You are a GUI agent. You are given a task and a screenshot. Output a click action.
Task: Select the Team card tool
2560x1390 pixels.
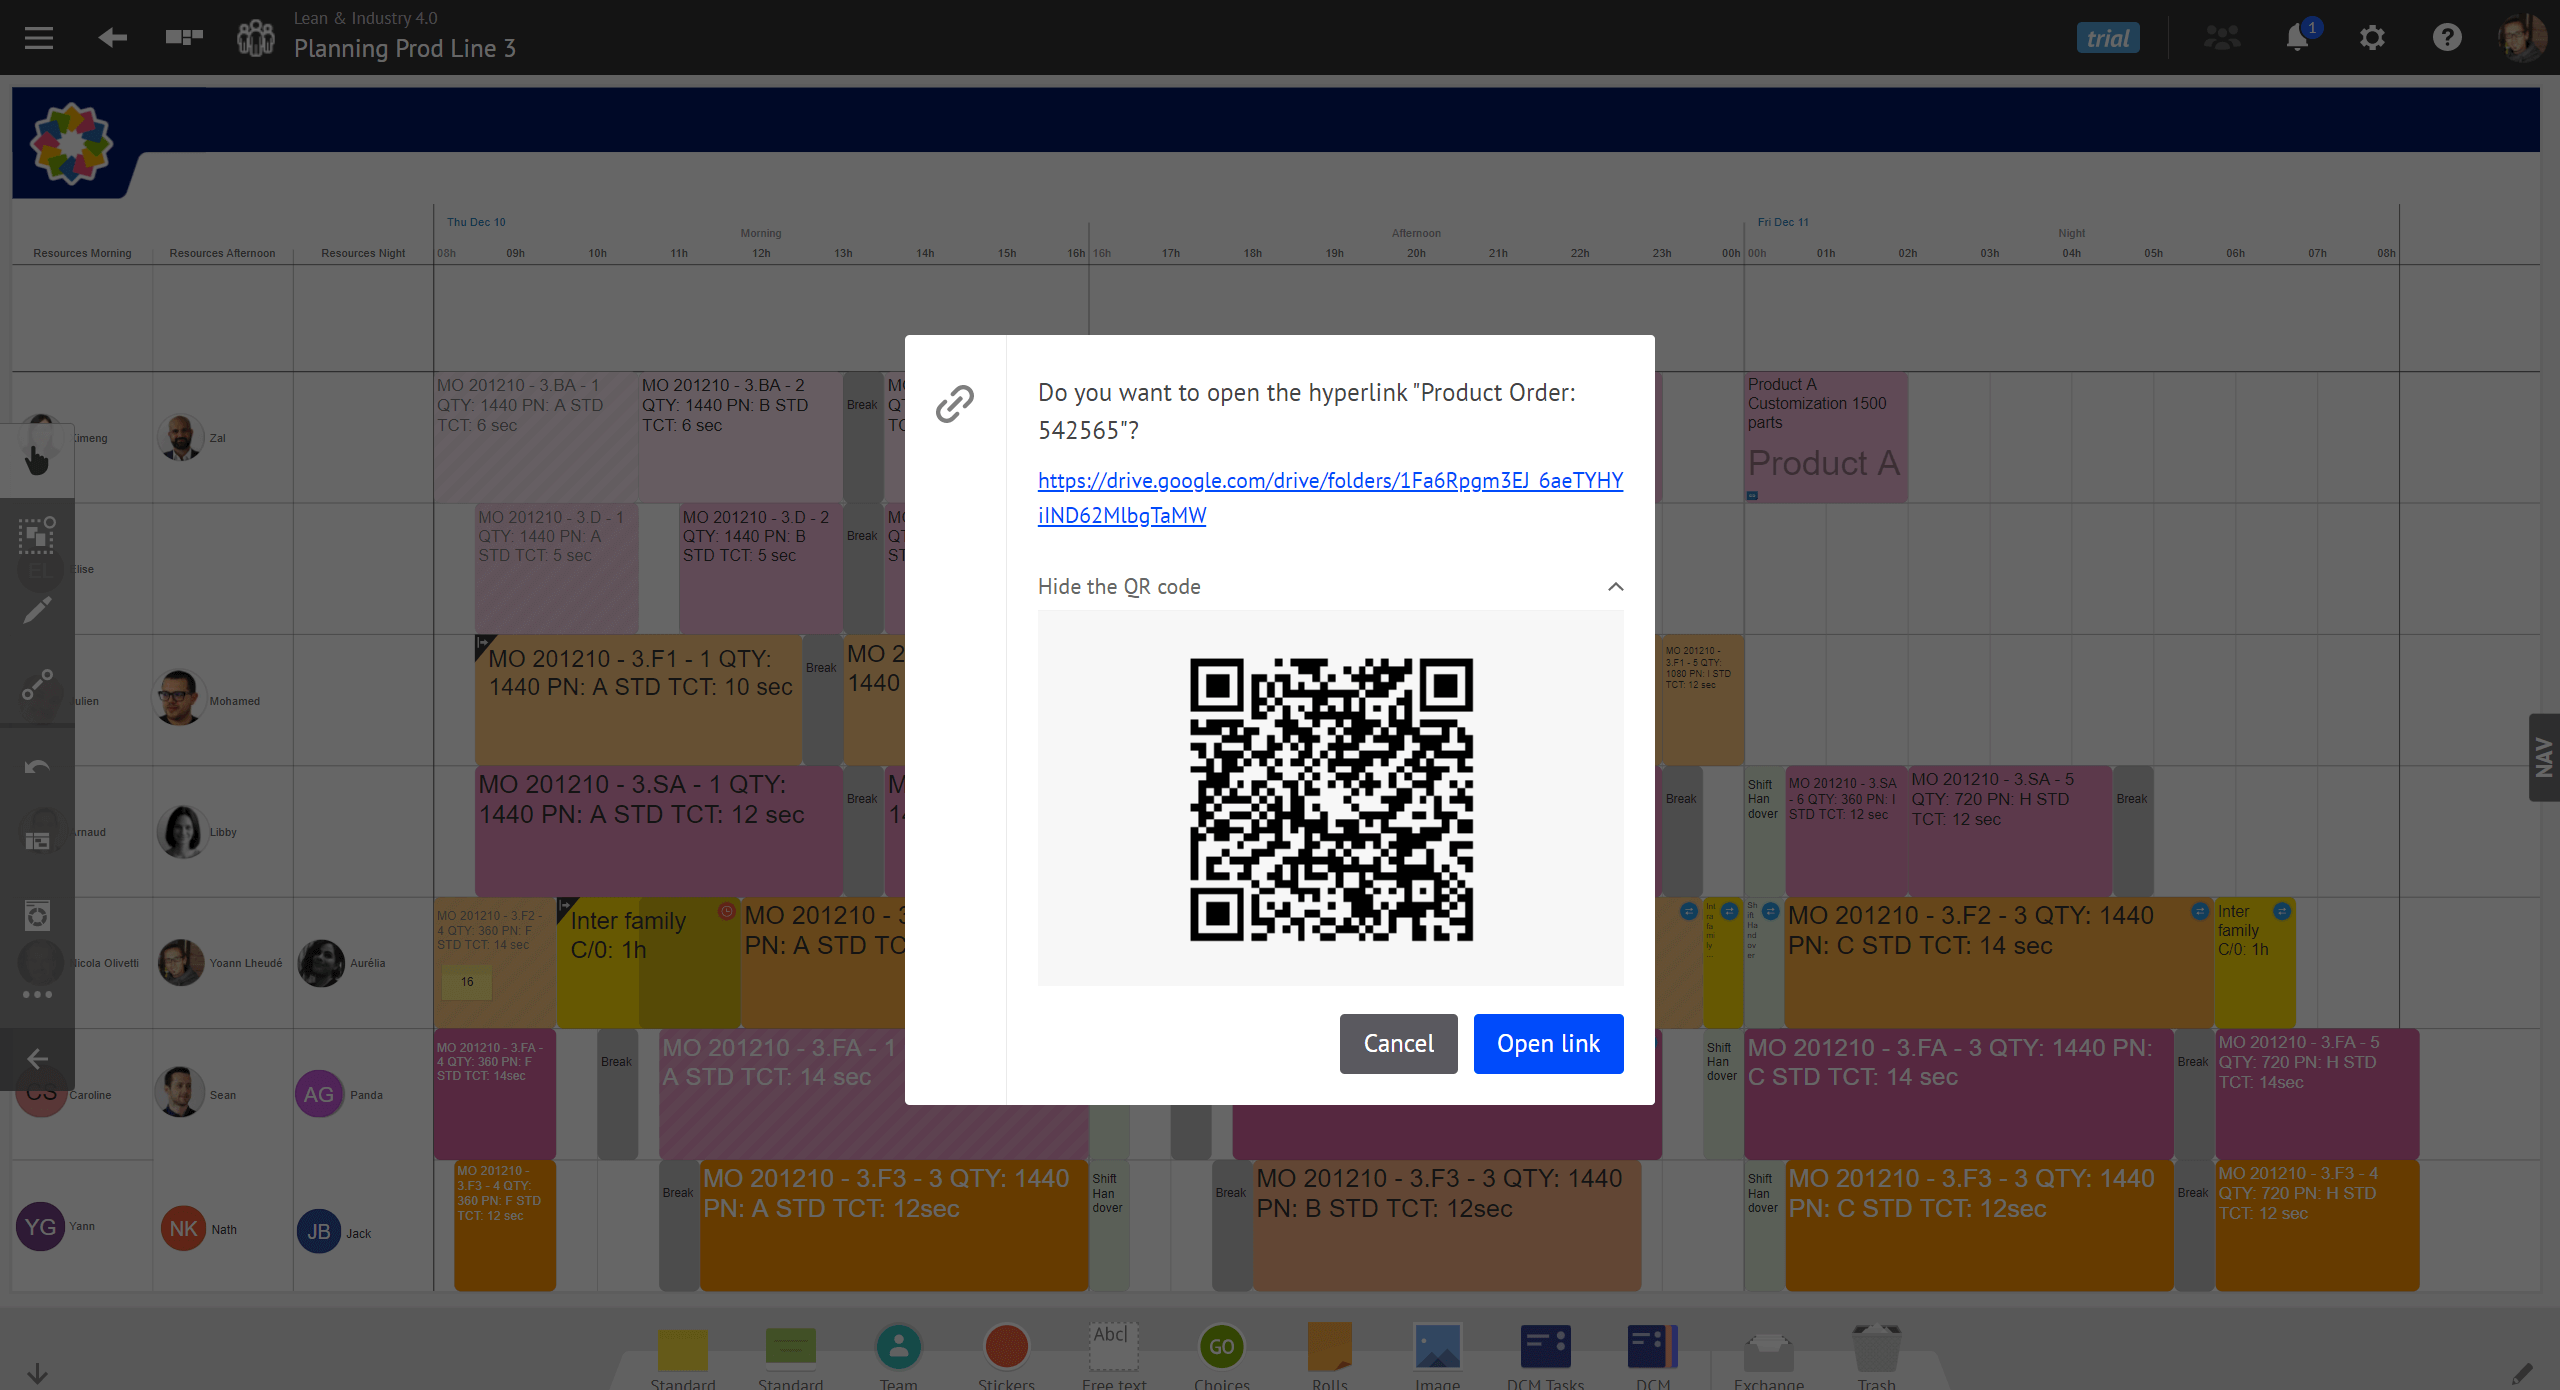point(899,1347)
